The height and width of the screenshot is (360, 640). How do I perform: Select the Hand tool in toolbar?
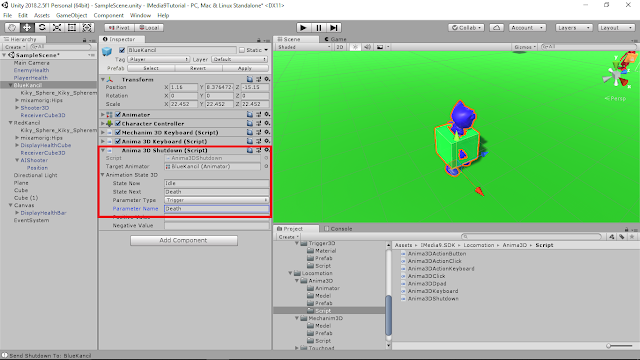12,27
